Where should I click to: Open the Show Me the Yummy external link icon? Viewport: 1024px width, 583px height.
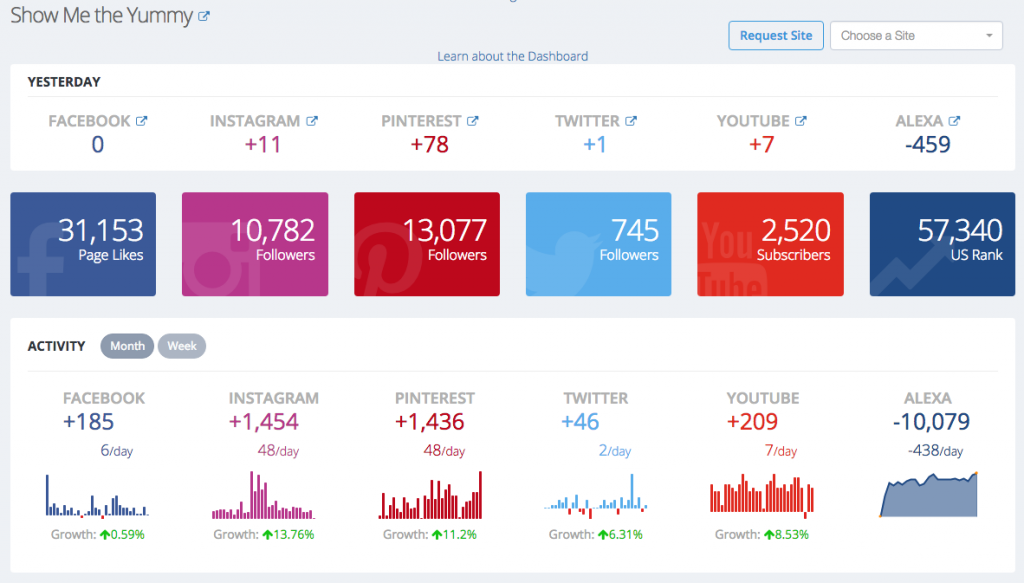[x=204, y=16]
